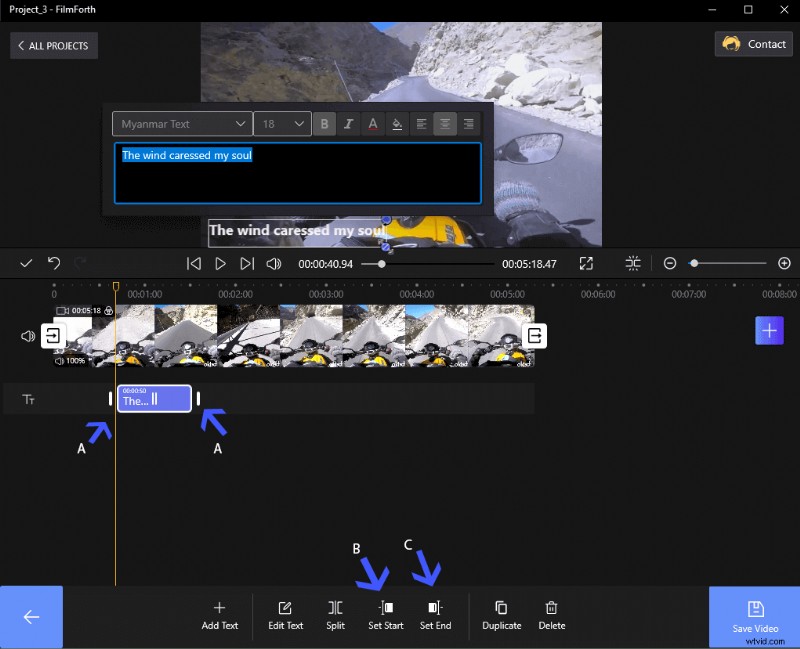Open Contact in the top-right corner
This screenshot has width=800, height=649.
753,44
